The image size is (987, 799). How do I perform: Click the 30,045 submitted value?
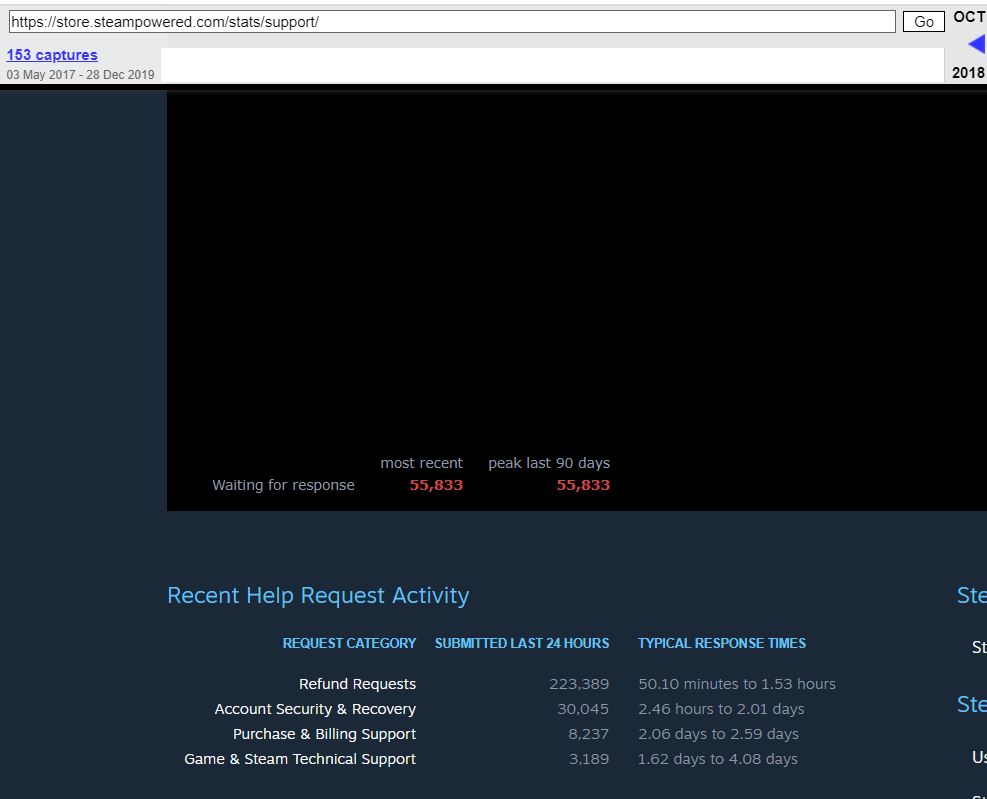[x=583, y=709]
